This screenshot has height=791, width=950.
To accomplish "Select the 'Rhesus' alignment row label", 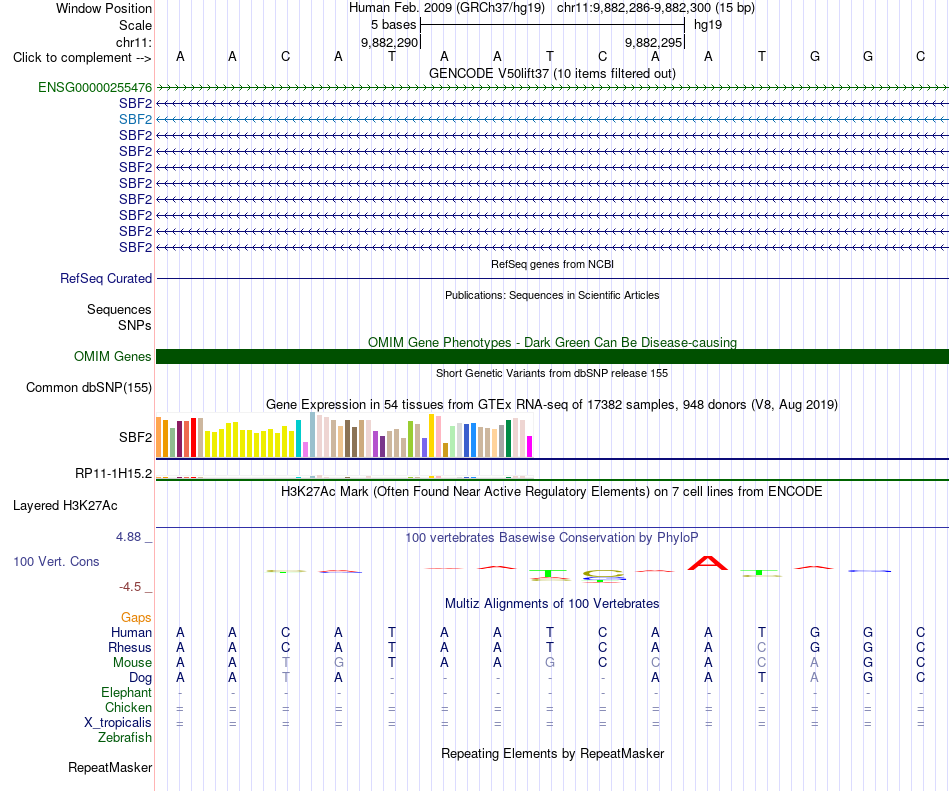I will coord(130,647).
